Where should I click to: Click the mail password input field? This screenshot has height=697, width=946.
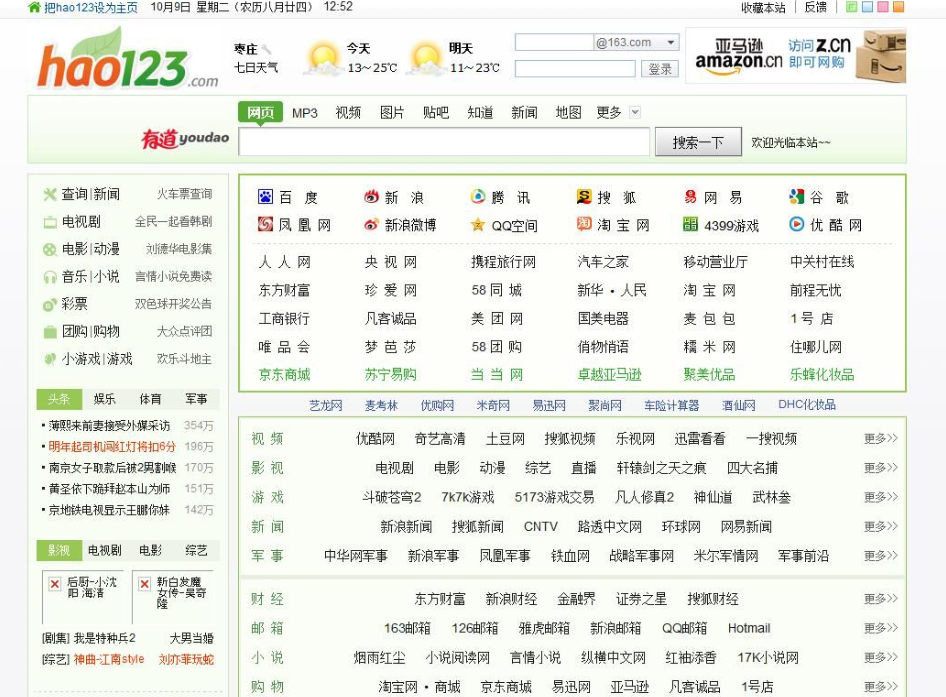[575, 69]
